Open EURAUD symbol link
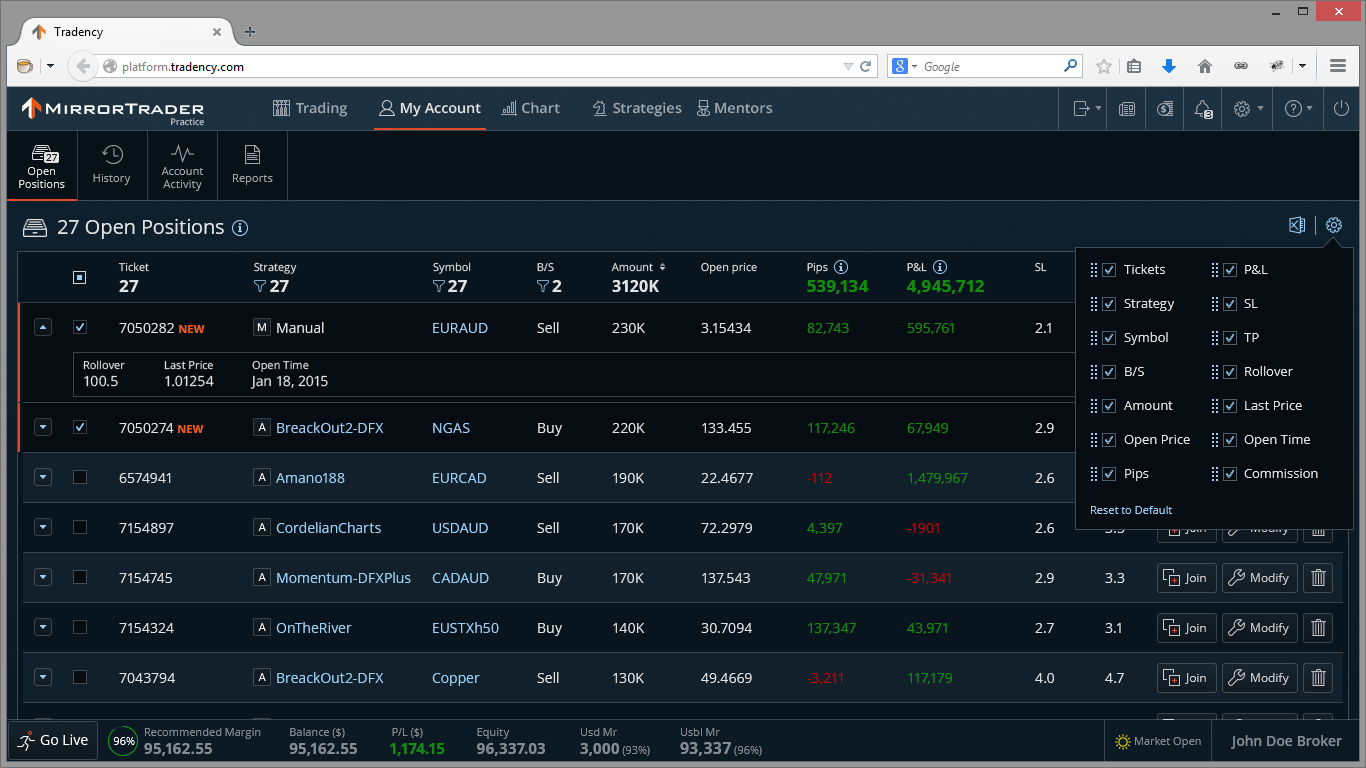Viewport: 1366px width, 768px height. click(x=460, y=328)
